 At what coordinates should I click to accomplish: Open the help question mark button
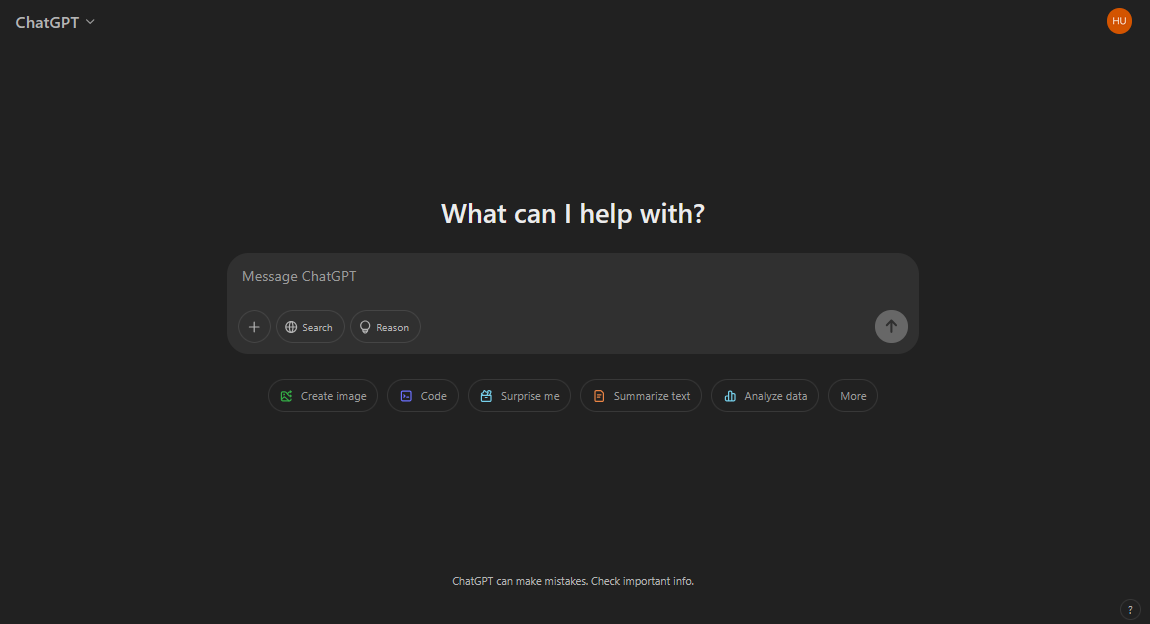click(1130, 609)
